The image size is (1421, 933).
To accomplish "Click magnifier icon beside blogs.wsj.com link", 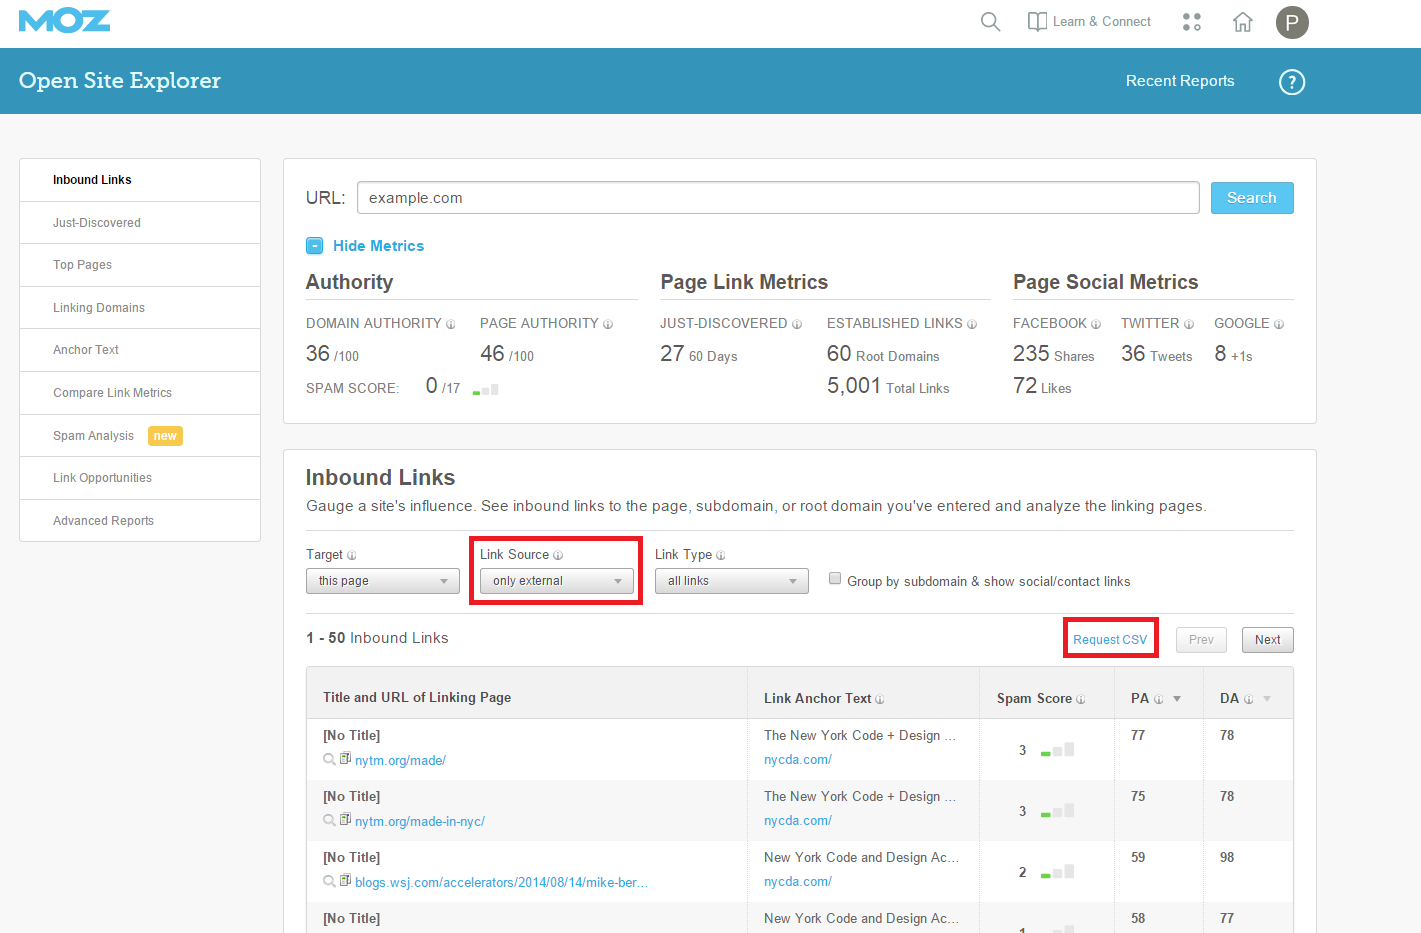I will click(329, 882).
